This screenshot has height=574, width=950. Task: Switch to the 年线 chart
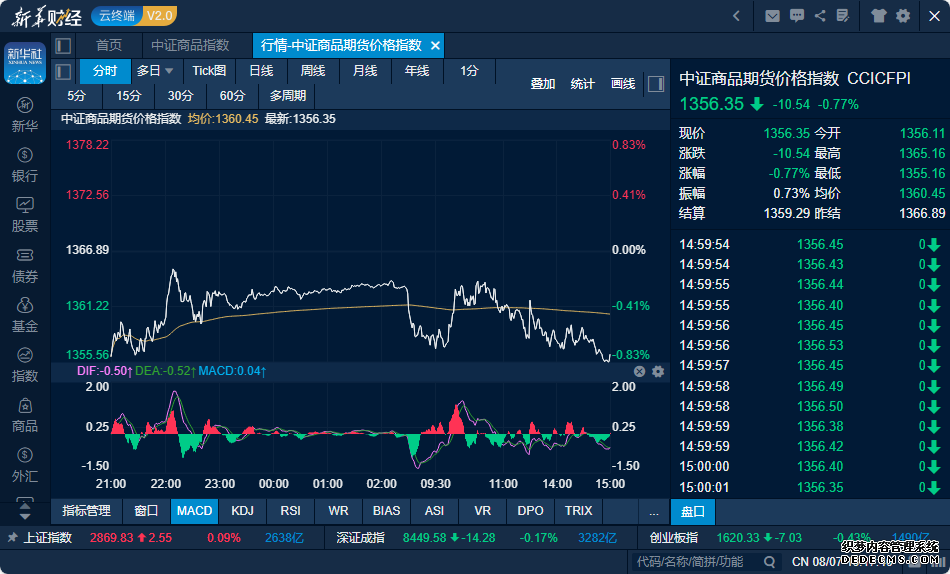(x=417, y=71)
